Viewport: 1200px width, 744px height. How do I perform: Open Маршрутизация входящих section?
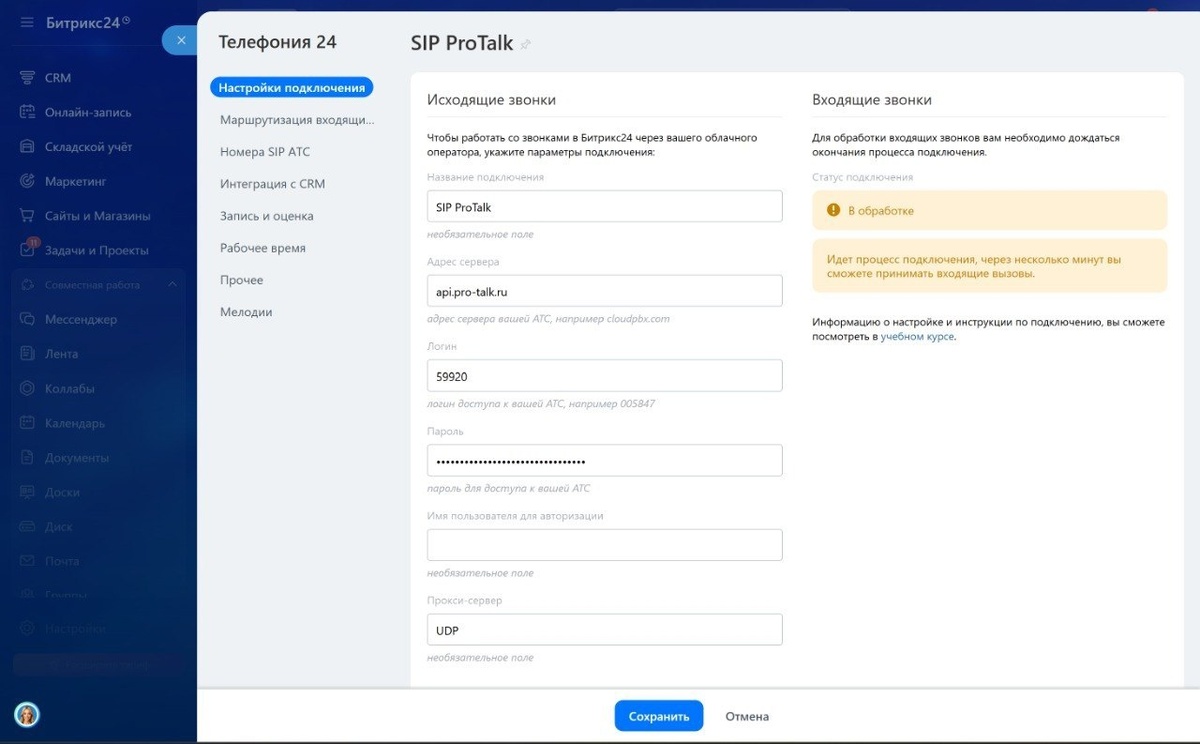pyautogui.click(x=297, y=120)
